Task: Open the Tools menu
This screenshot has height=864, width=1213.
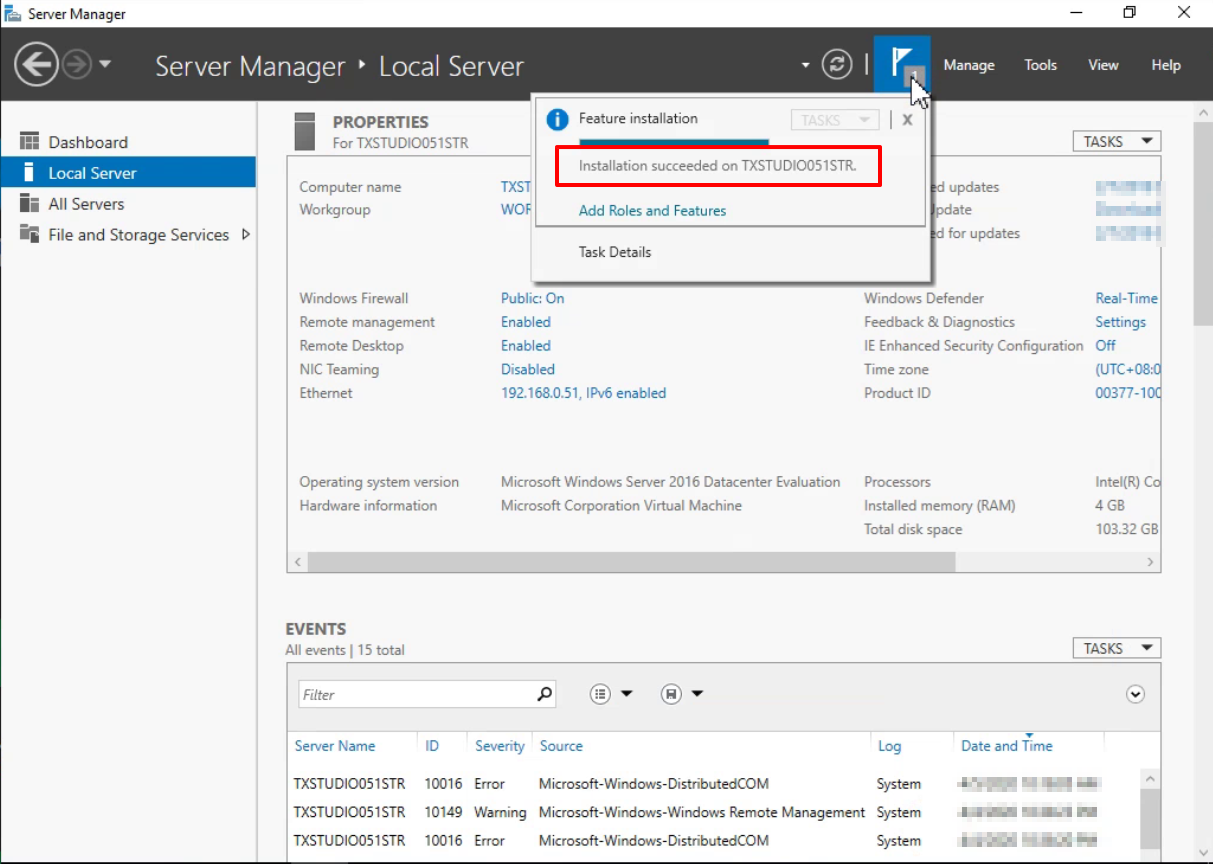Action: click(1040, 65)
